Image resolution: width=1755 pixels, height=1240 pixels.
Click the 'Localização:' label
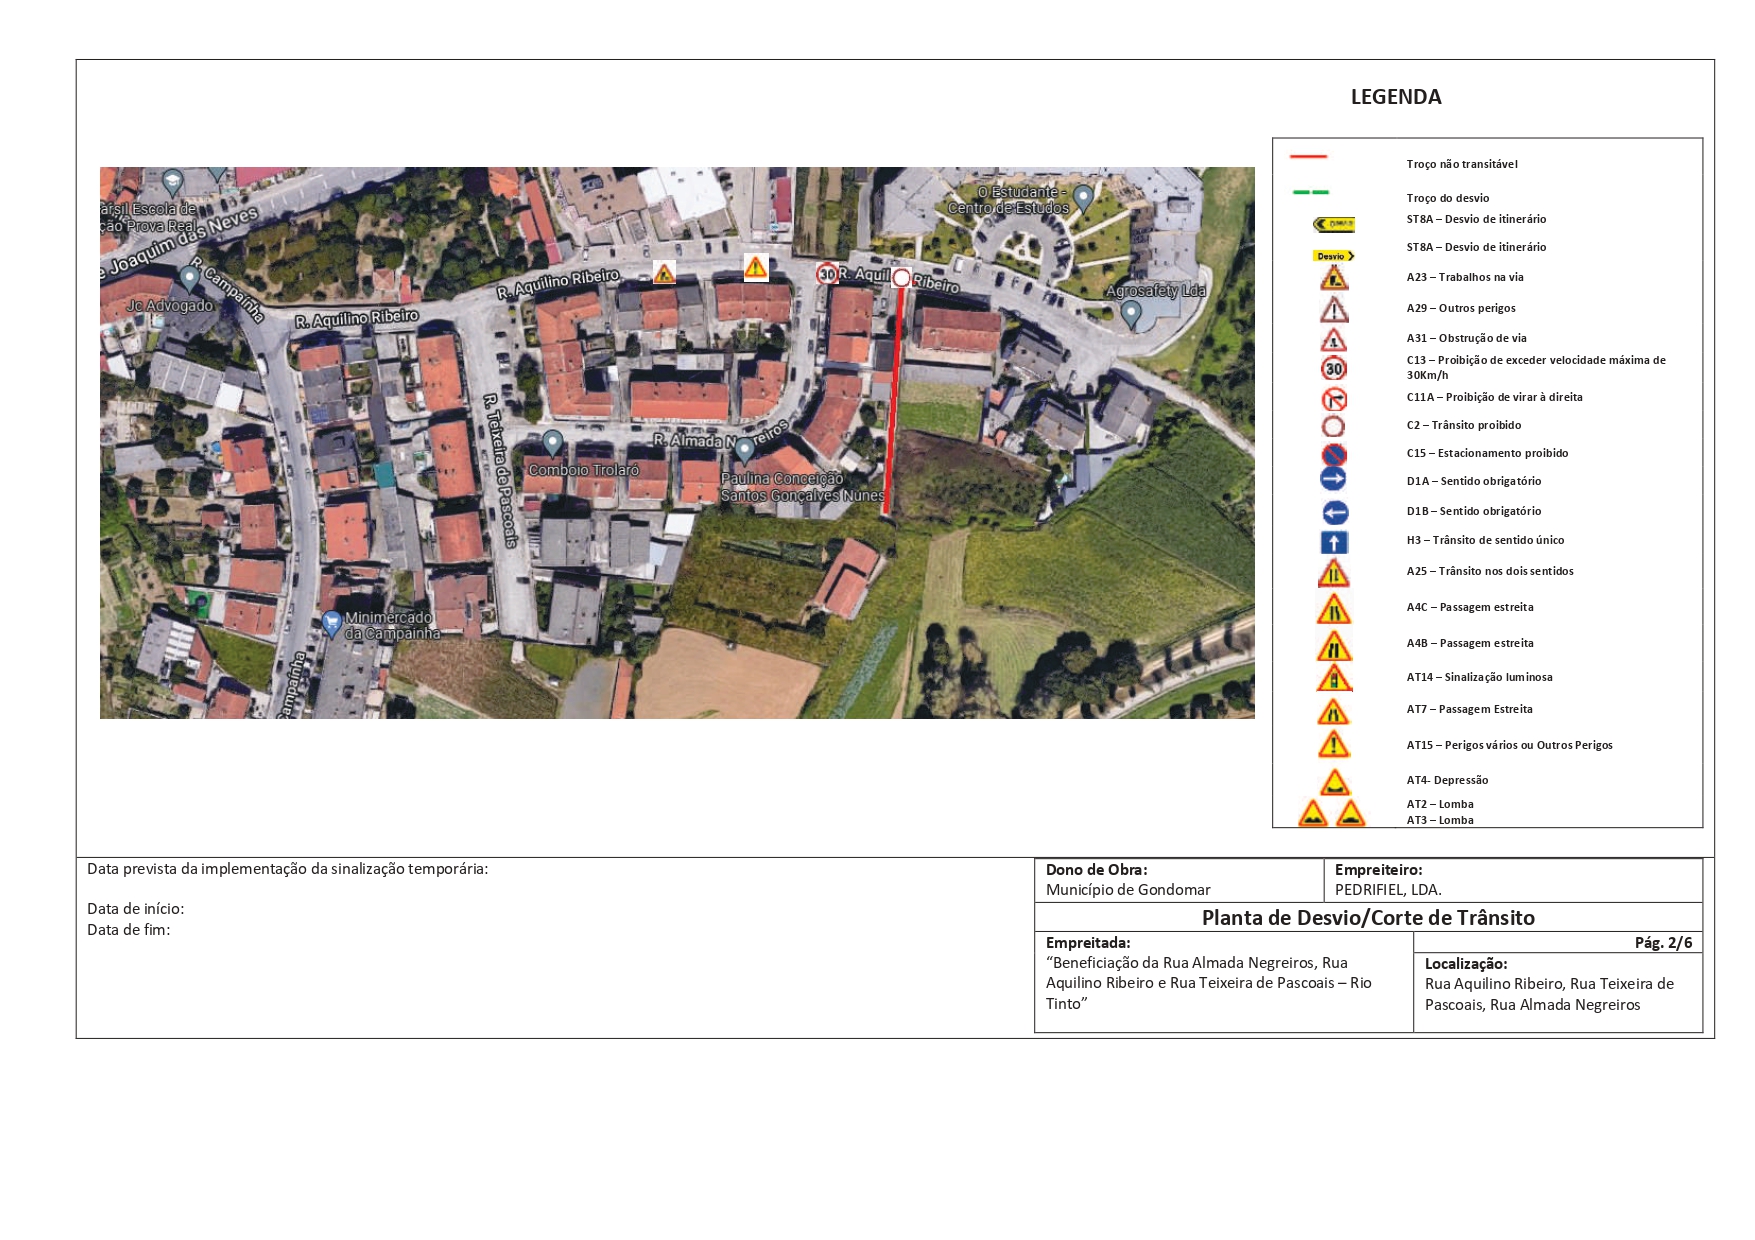coord(1466,964)
